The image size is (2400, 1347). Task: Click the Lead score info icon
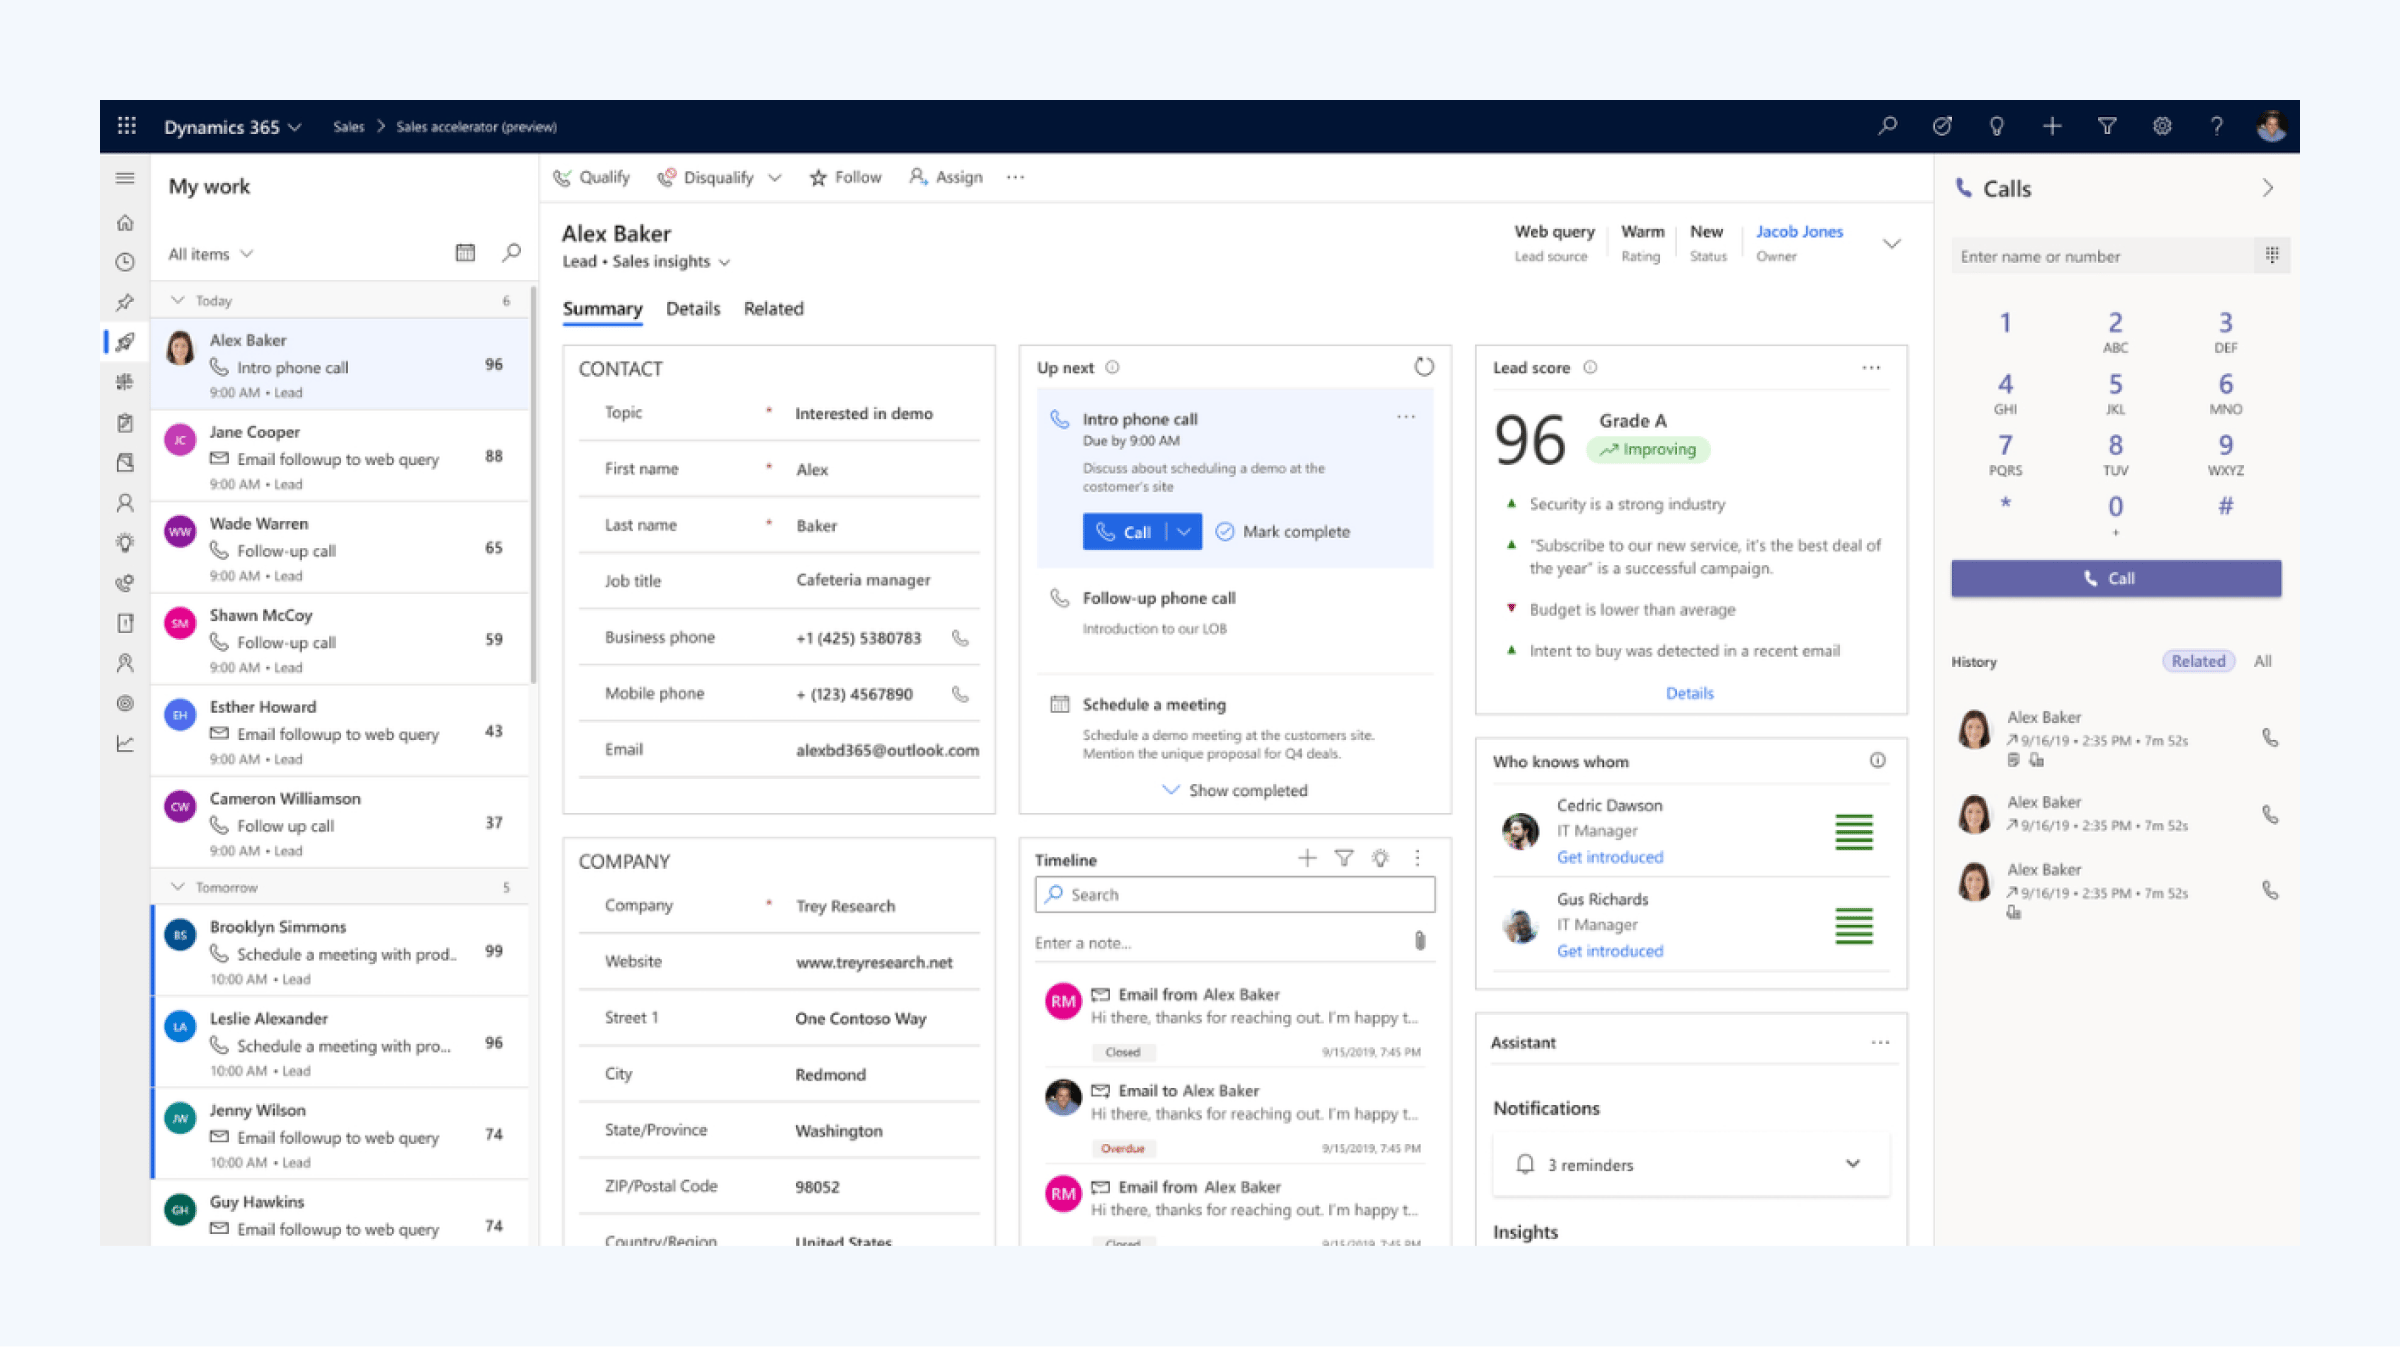(x=1590, y=367)
